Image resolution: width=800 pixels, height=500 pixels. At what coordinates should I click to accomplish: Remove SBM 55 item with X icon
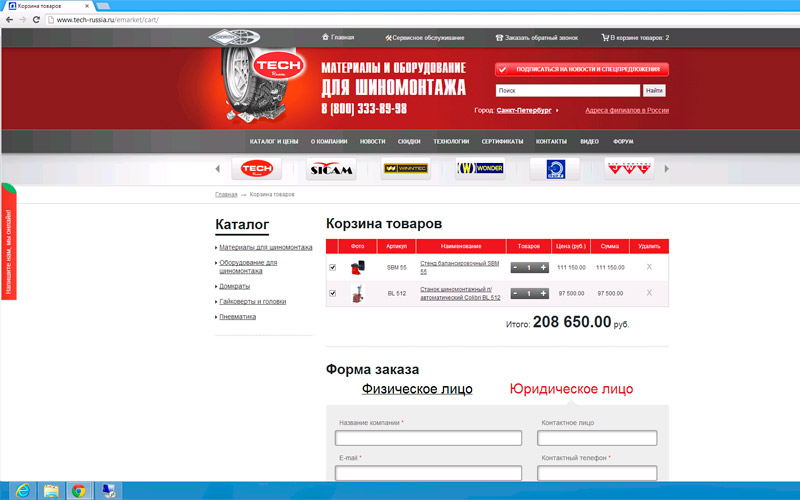pos(649,267)
